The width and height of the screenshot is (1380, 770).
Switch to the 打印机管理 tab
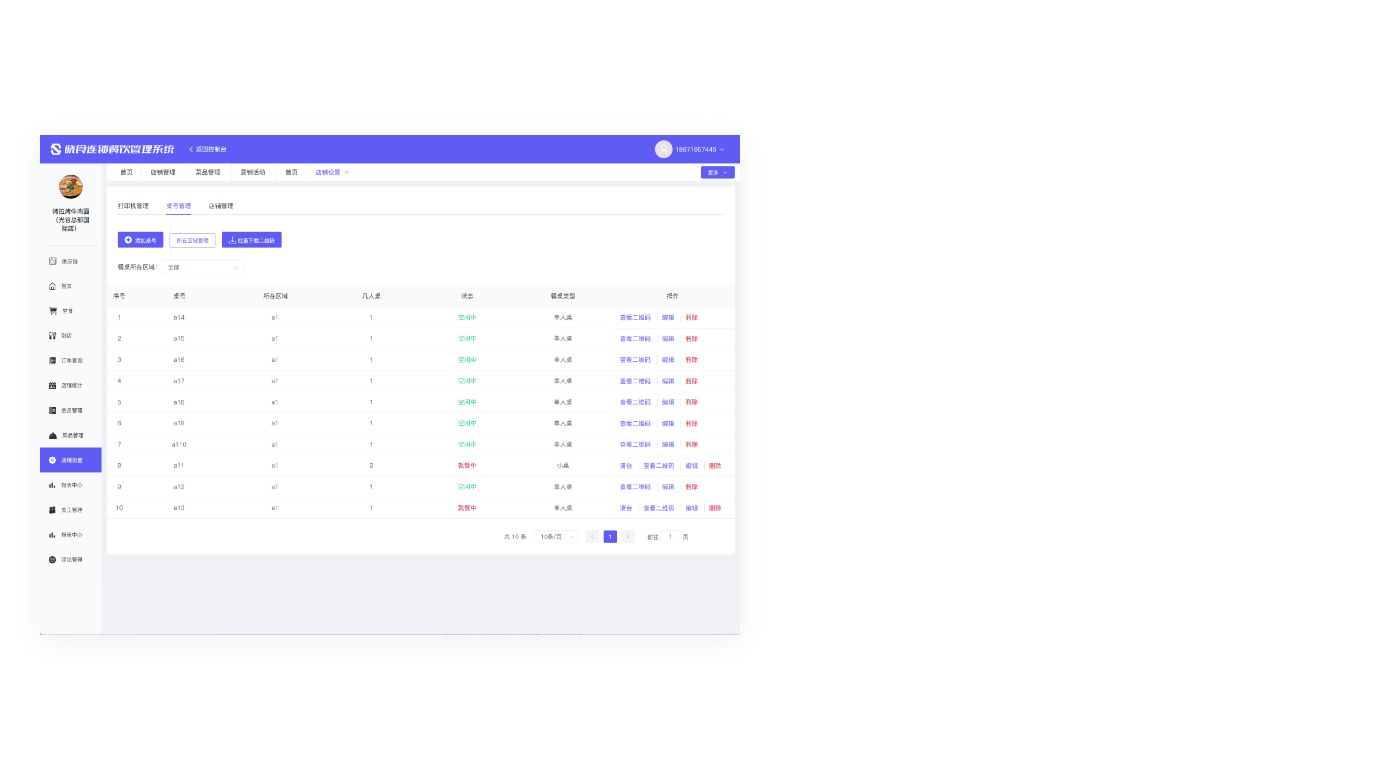click(x=133, y=206)
